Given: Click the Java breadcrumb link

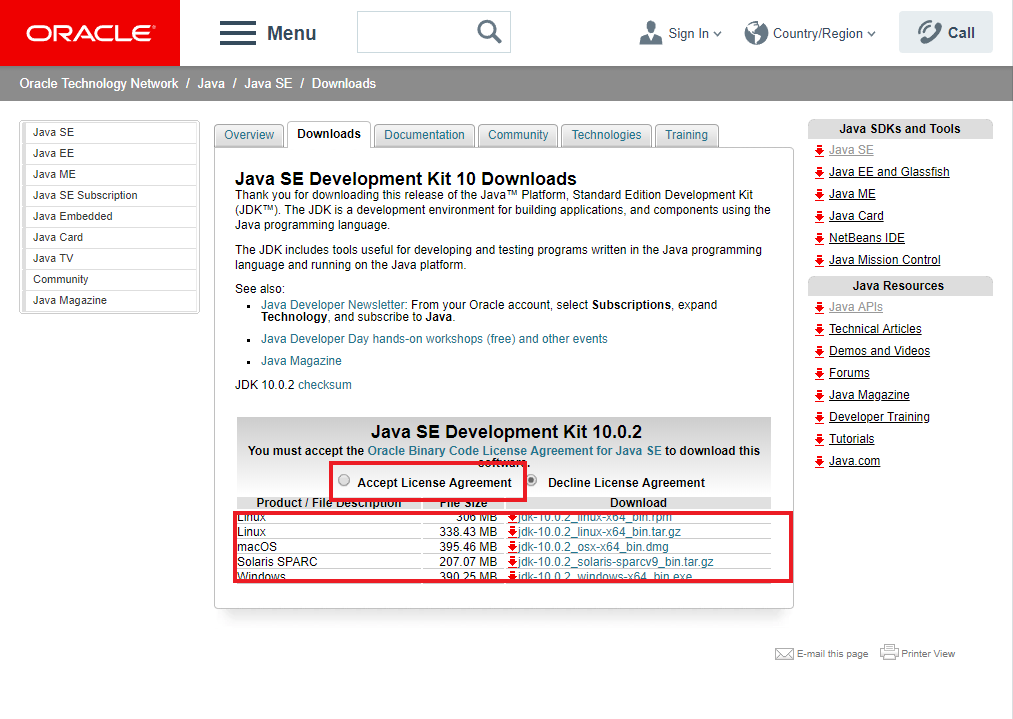Looking at the screenshot, I should [211, 83].
